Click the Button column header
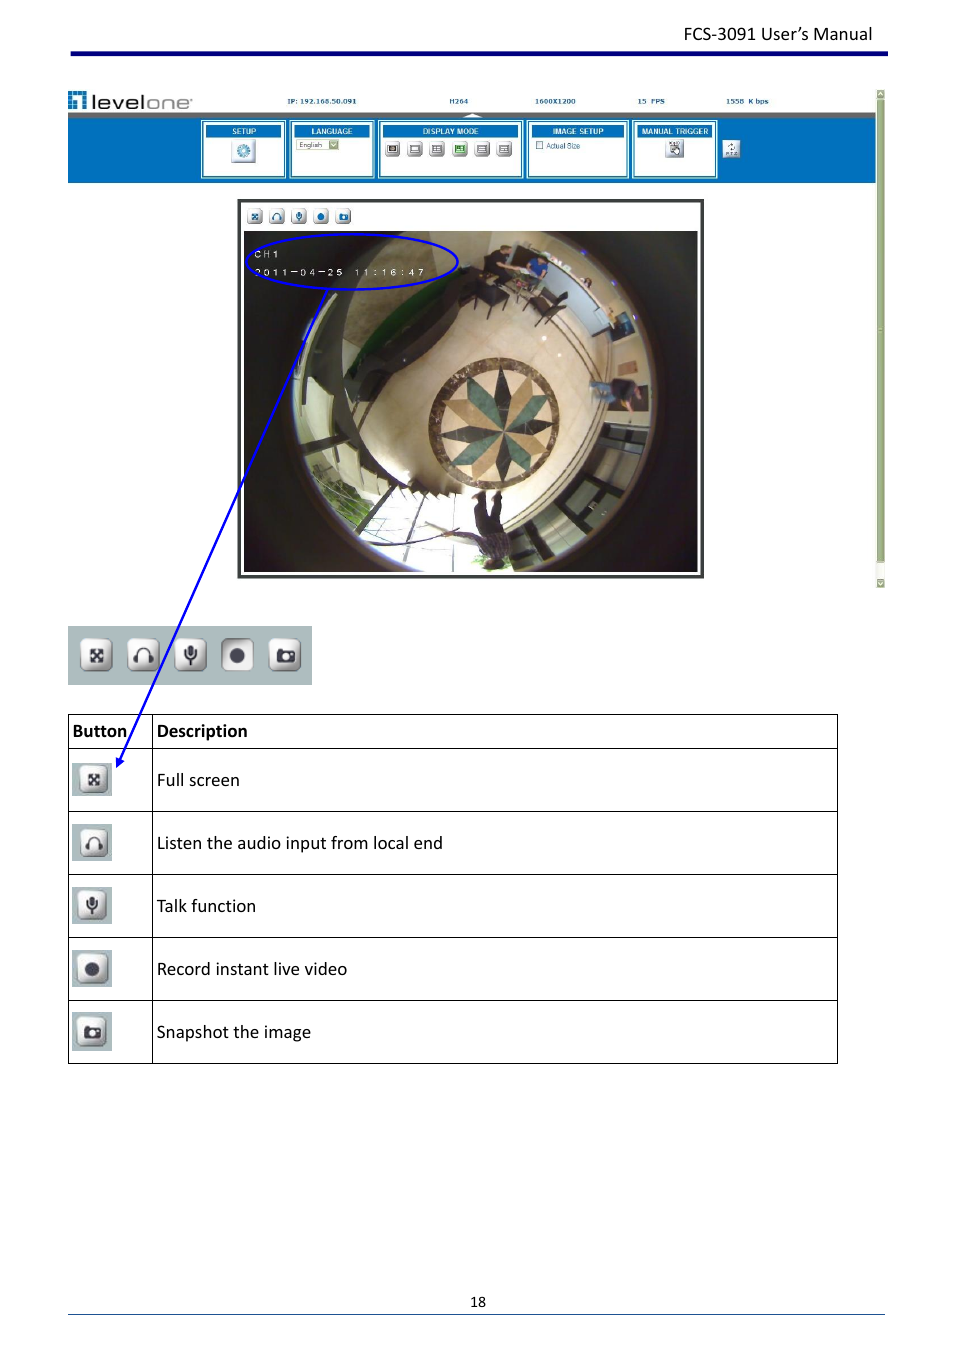954x1350 pixels. coord(100,731)
